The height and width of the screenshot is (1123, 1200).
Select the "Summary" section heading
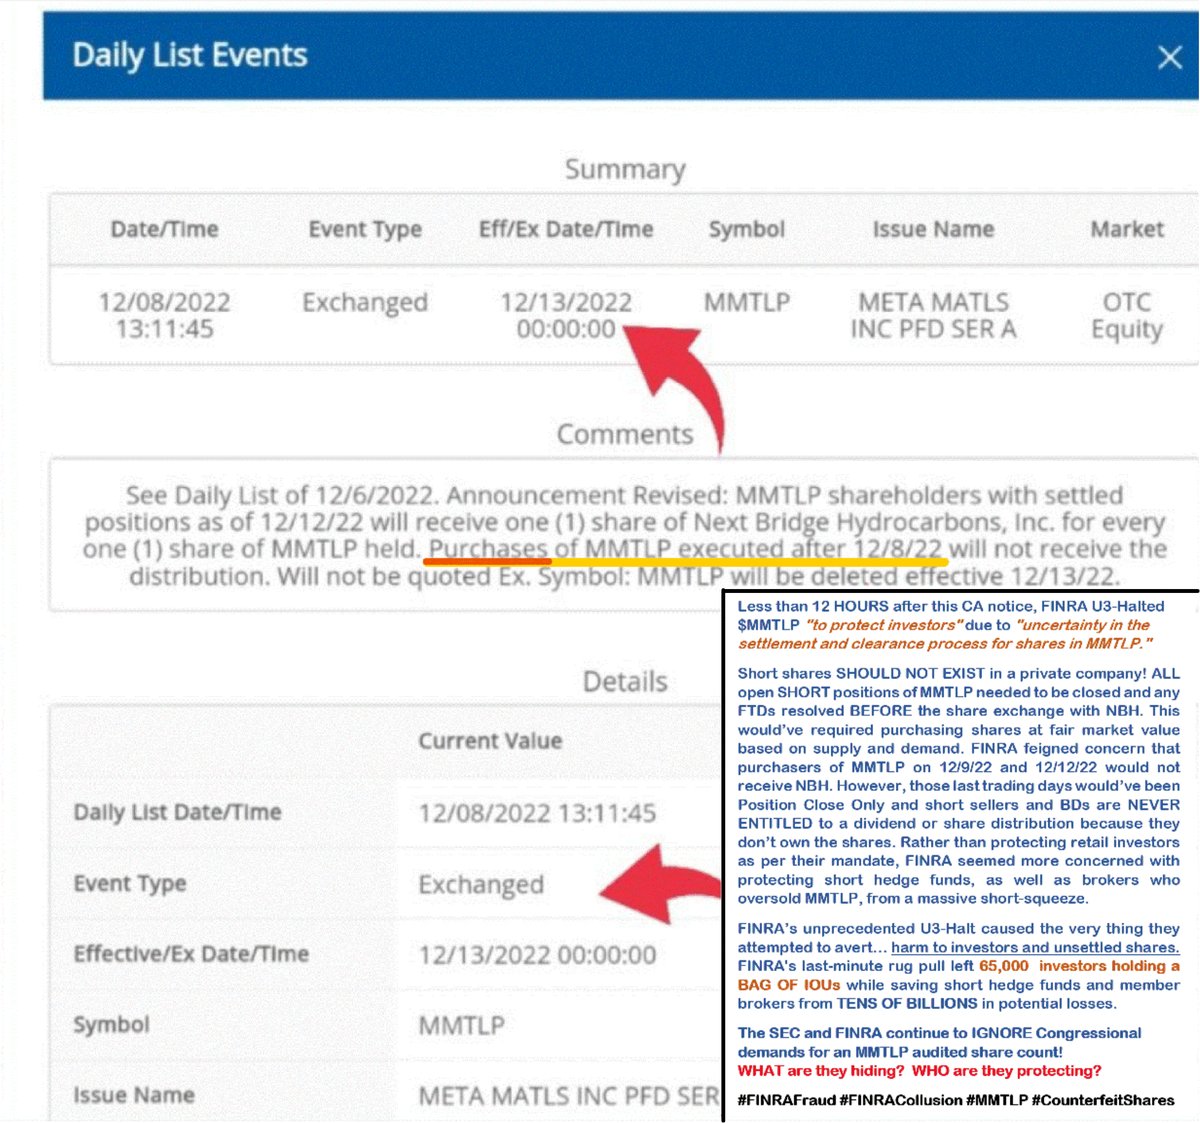(x=625, y=169)
